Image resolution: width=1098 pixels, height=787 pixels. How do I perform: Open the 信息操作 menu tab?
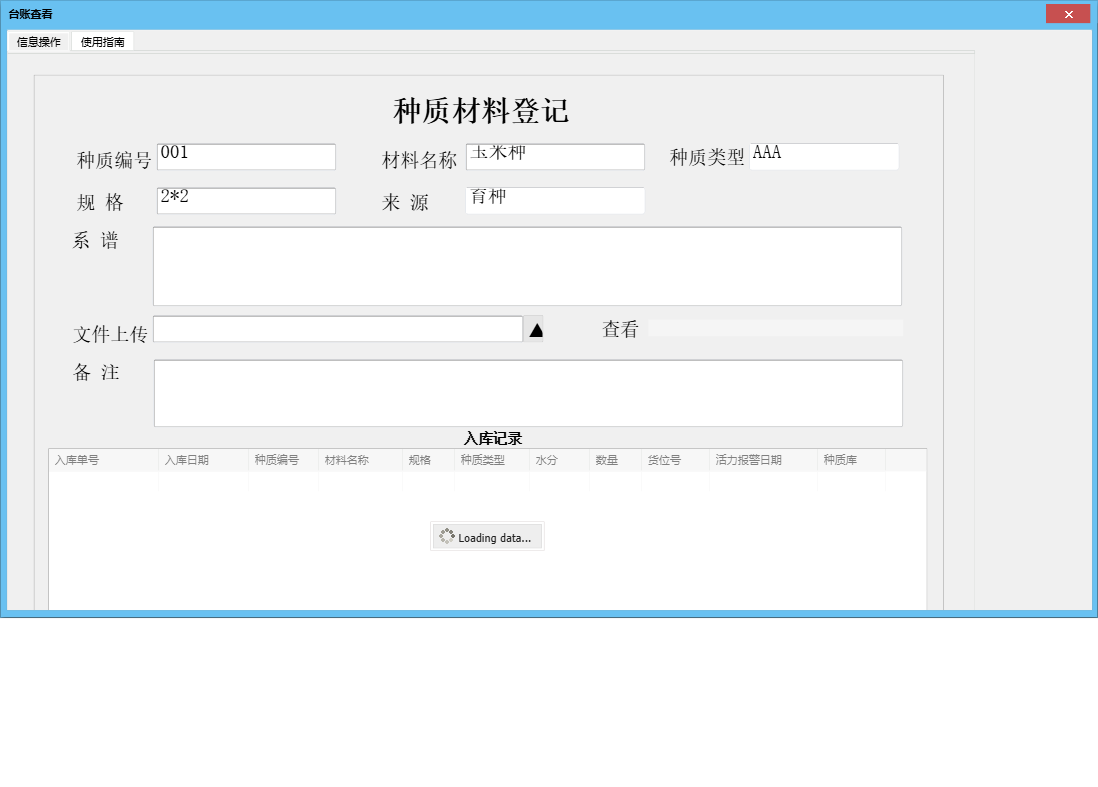pos(39,42)
